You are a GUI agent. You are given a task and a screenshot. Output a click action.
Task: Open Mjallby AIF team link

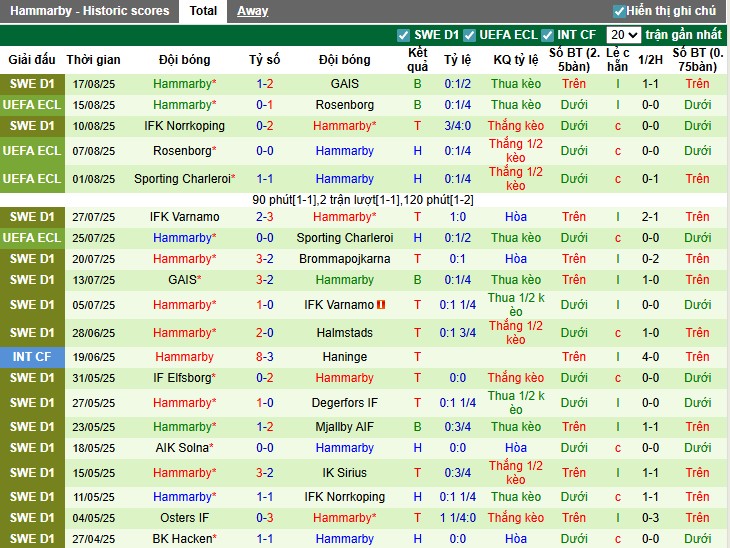[345, 427]
